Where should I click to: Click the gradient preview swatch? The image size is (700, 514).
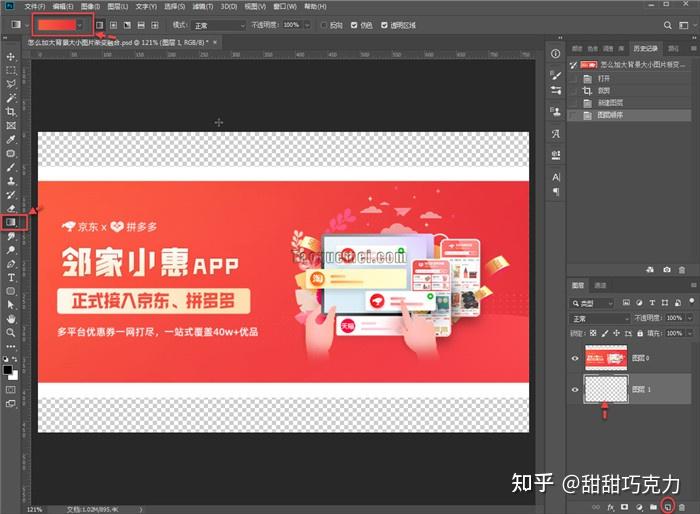pyautogui.click(x=57, y=25)
